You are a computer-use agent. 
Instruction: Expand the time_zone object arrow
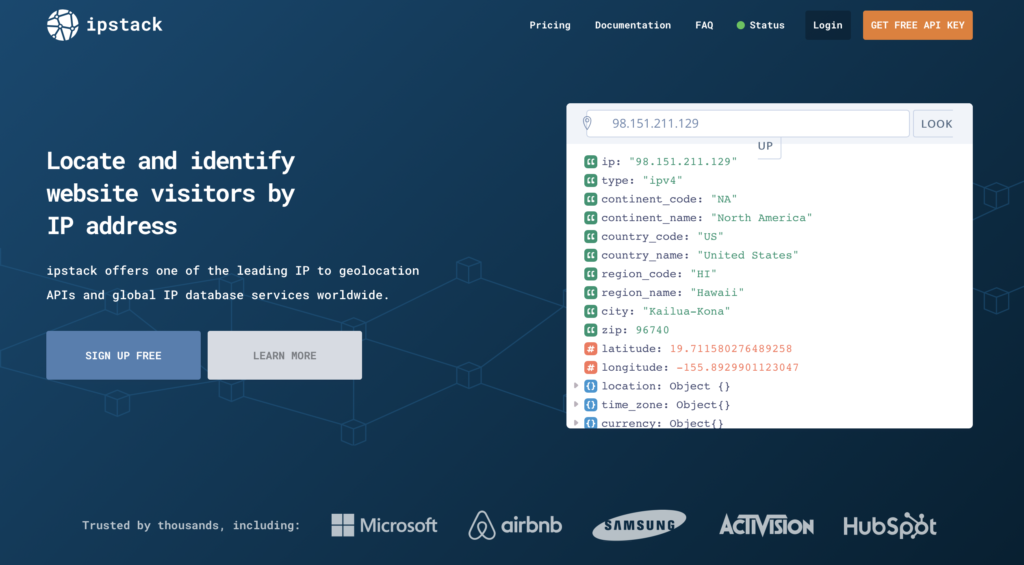click(x=576, y=404)
